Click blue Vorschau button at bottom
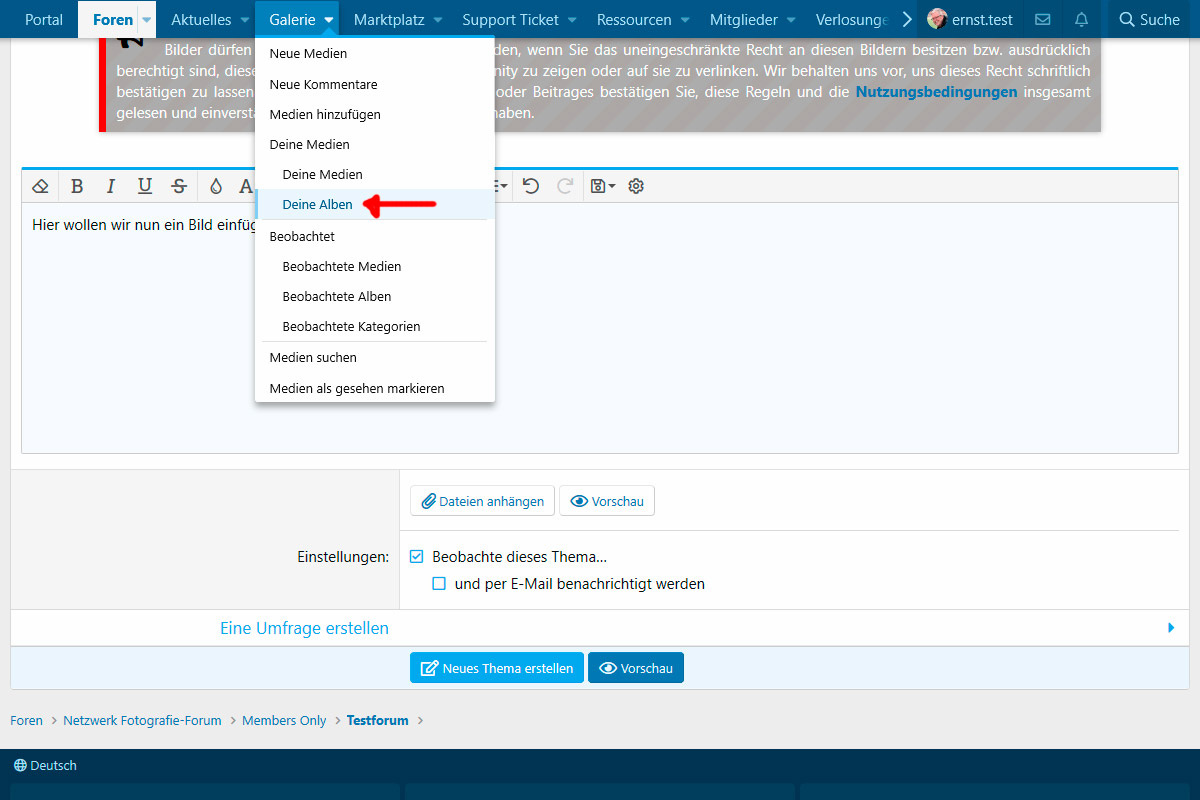Viewport: 1200px width, 800px height. [636, 668]
